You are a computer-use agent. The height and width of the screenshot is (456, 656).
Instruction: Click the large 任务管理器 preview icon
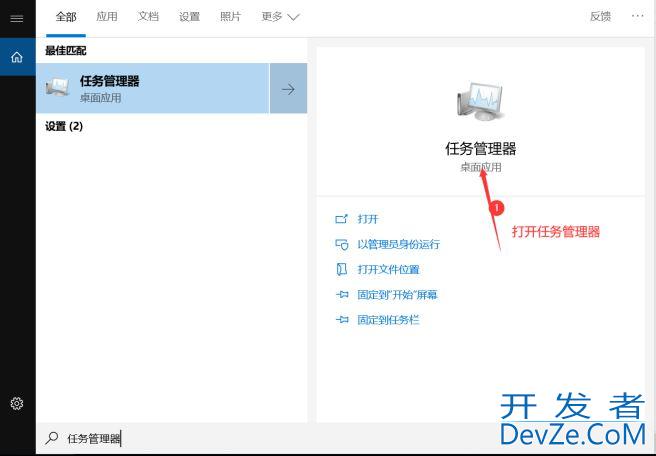(x=480, y=102)
